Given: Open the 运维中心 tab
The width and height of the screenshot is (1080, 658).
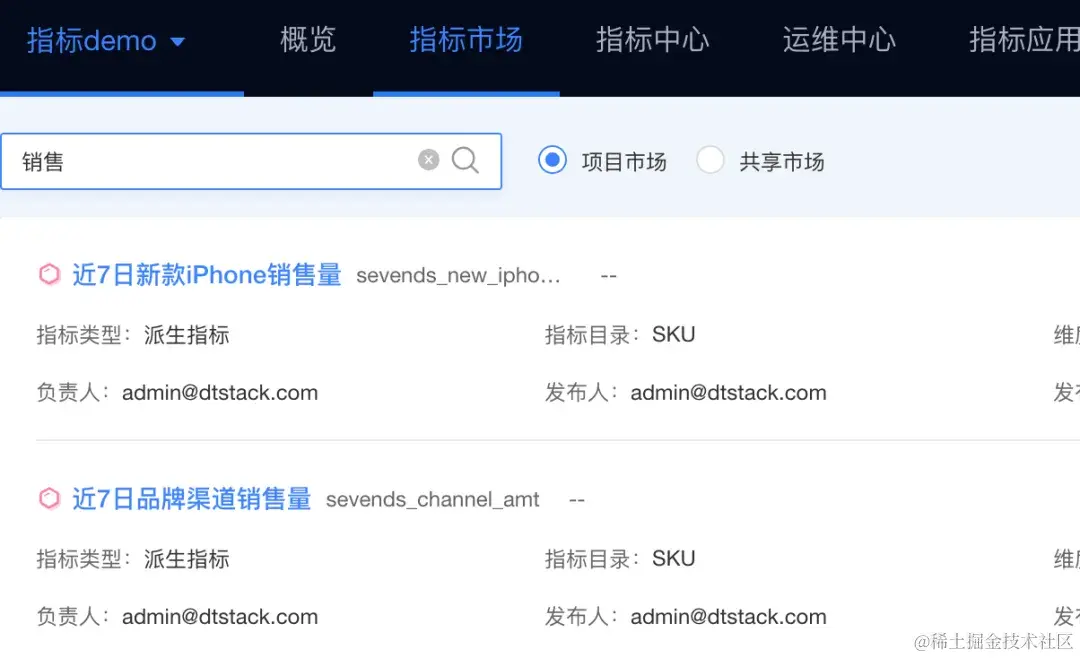Looking at the screenshot, I should (x=839, y=40).
